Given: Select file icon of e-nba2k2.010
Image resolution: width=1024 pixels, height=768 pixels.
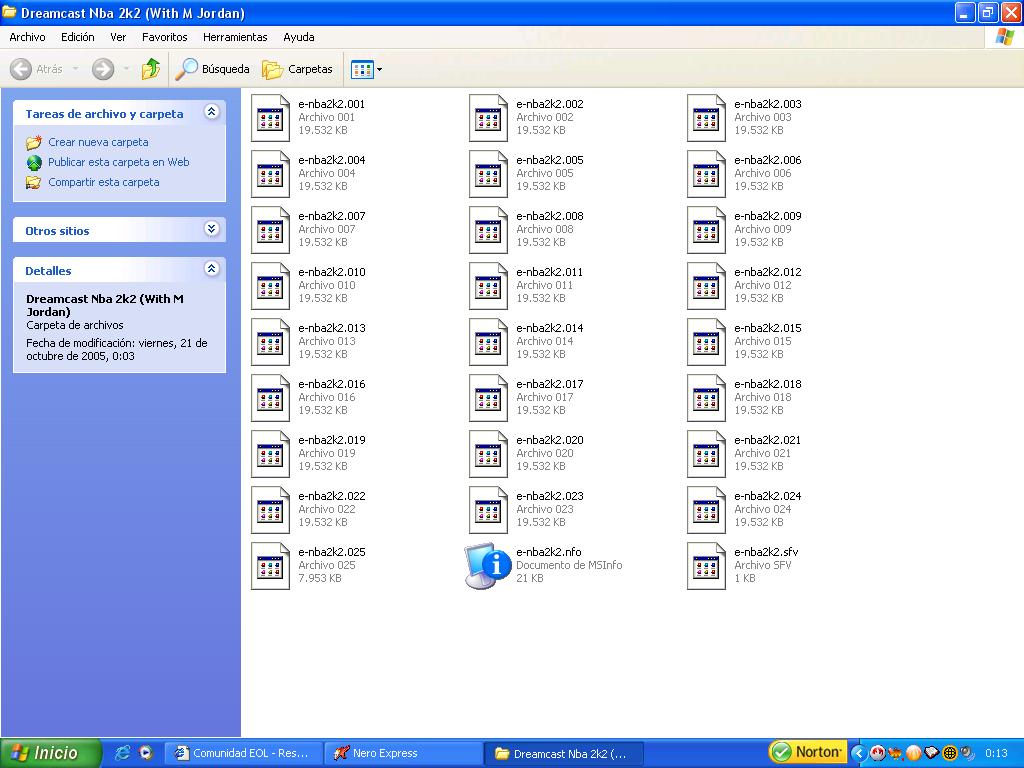Looking at the screenshot, I should (270, 287).
